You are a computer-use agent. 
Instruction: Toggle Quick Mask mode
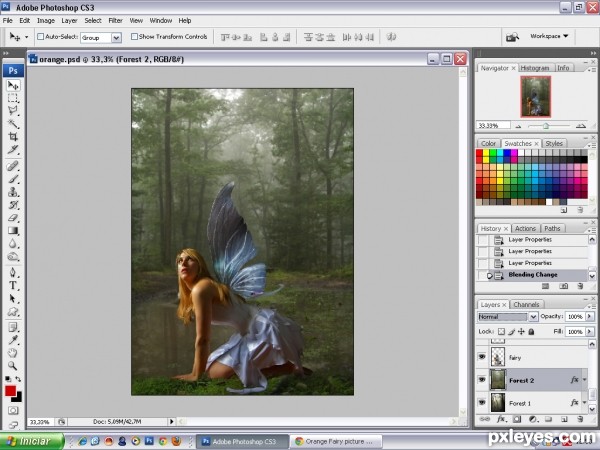[x=13, y=411]
